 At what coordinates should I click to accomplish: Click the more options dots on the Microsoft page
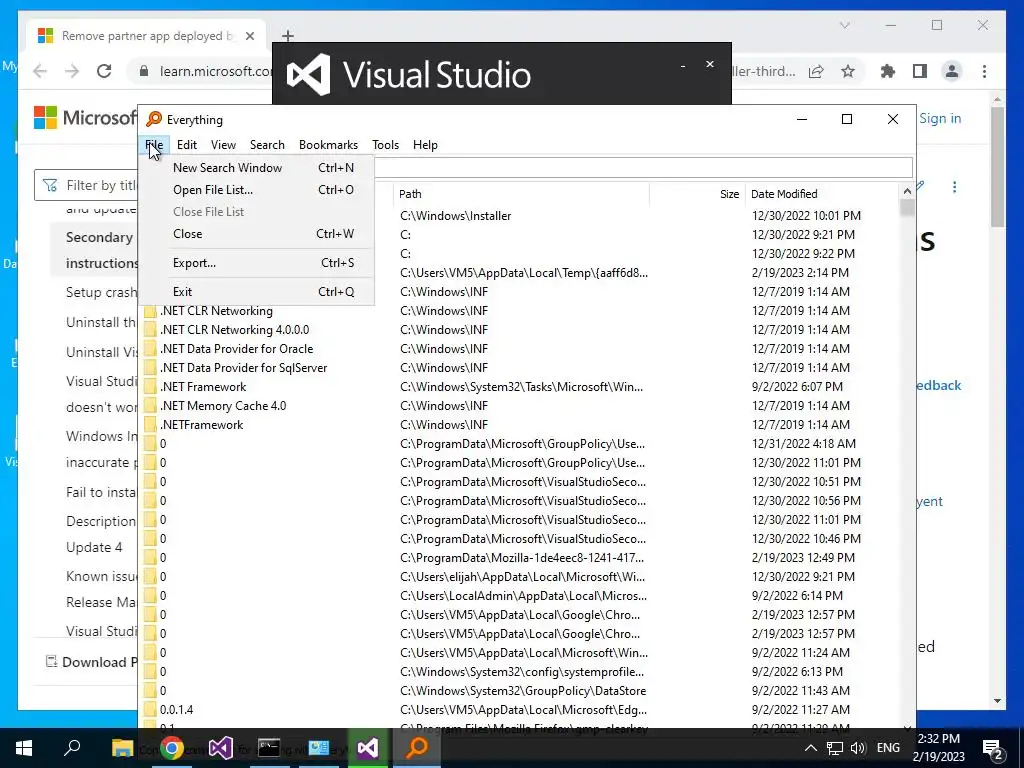pos(954,187)
